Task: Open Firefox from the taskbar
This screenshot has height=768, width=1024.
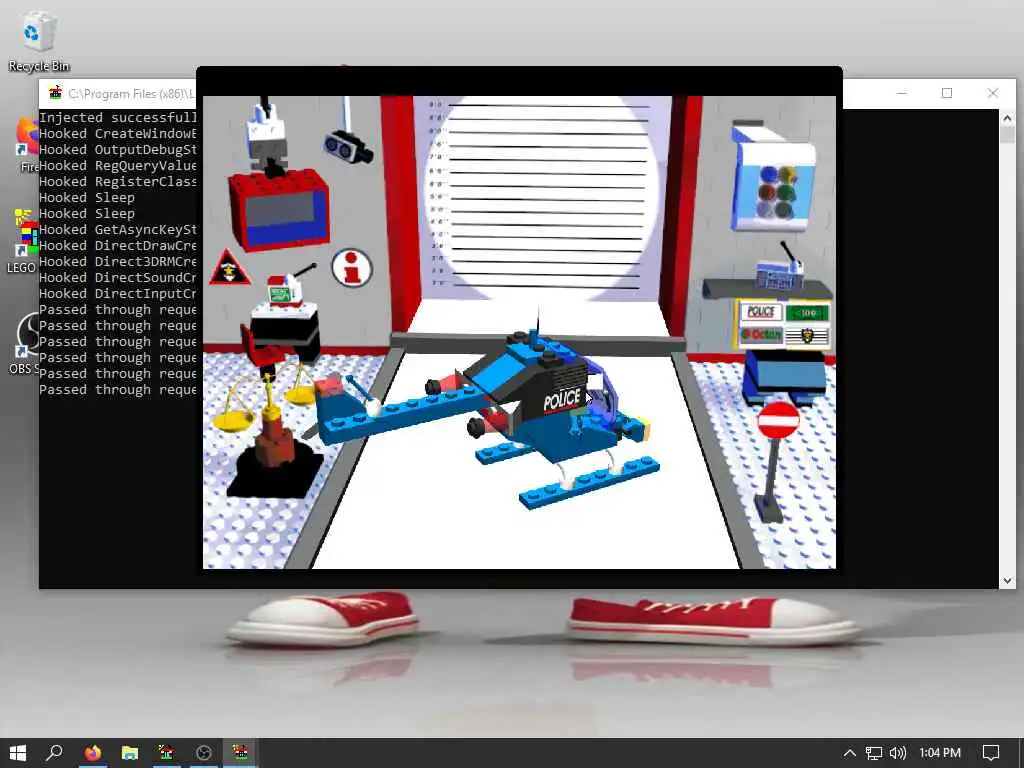Action: 93,753
